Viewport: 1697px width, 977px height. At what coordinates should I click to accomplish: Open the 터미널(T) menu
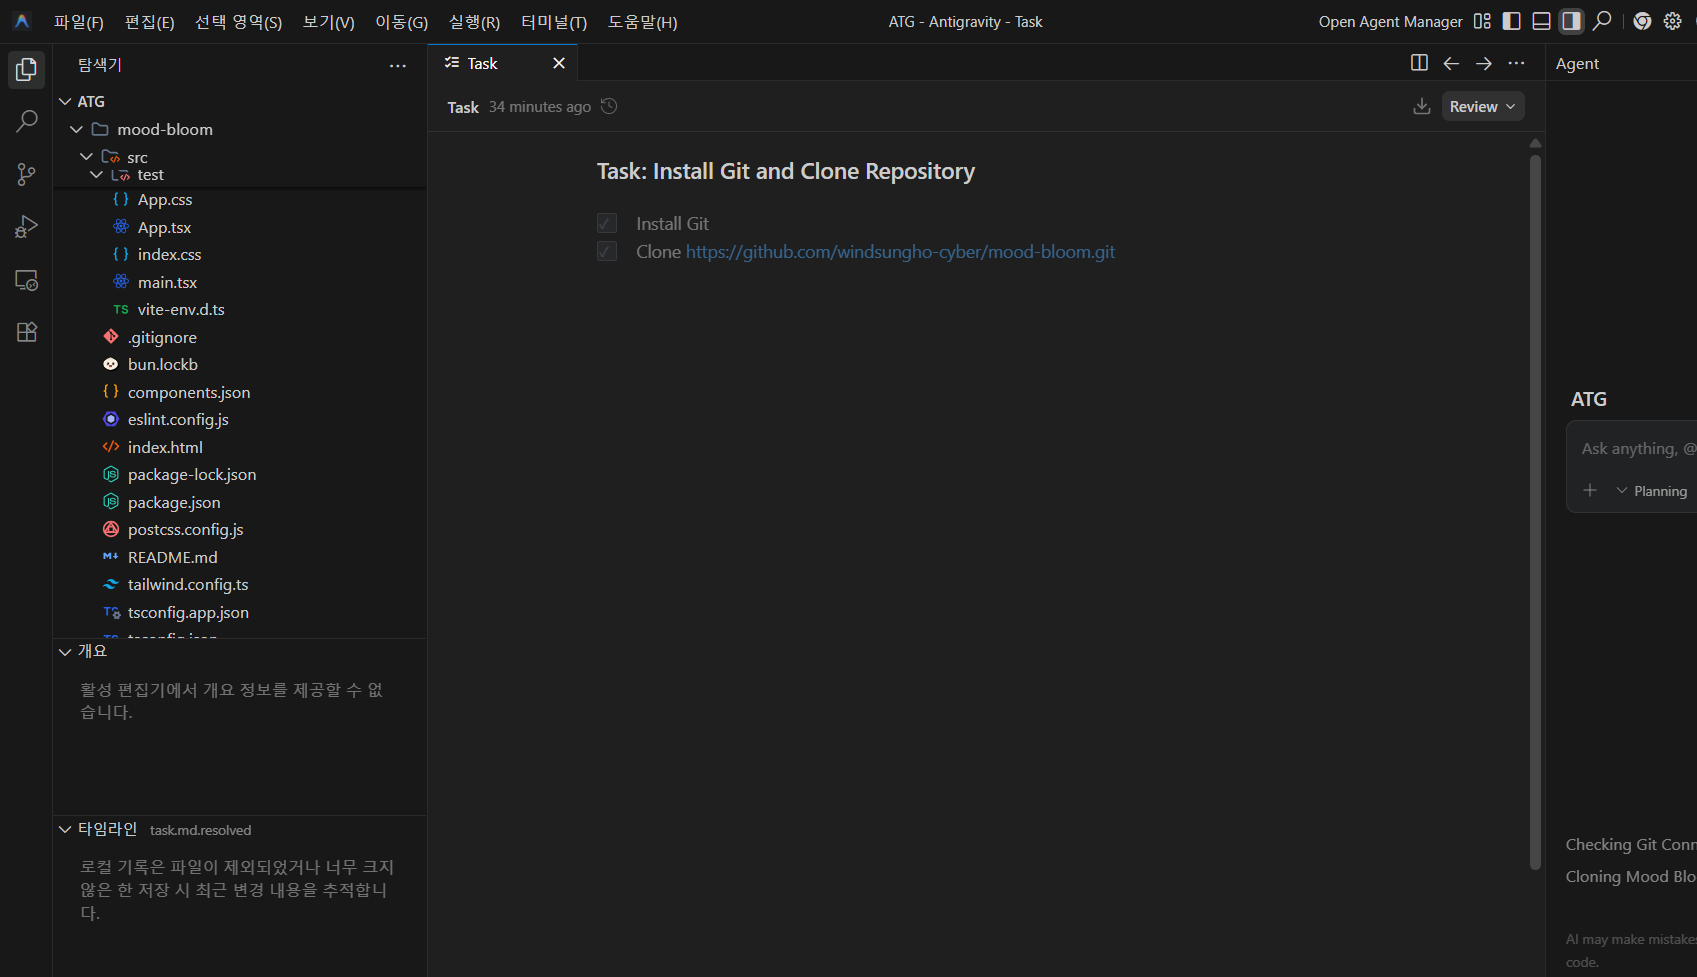(x=554, y=22)
